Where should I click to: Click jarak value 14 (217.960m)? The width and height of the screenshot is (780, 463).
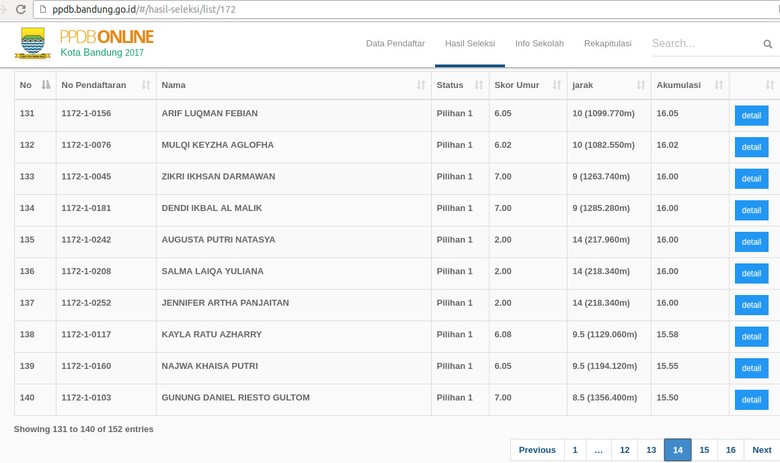[x=601, y=240]
